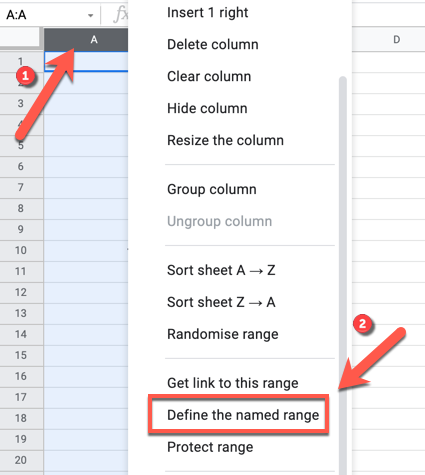Click Define the named range
425x475 pixels.
(243, 415)
